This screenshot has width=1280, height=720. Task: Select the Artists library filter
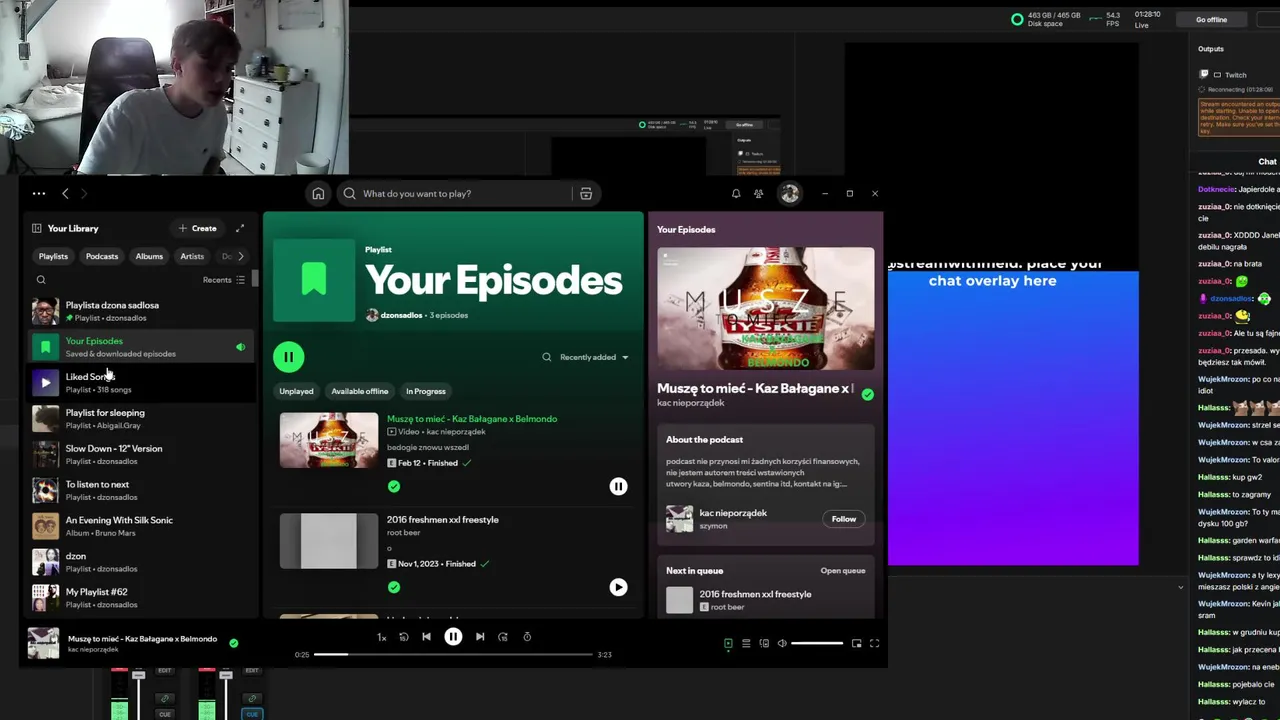(x=192, y=257)
